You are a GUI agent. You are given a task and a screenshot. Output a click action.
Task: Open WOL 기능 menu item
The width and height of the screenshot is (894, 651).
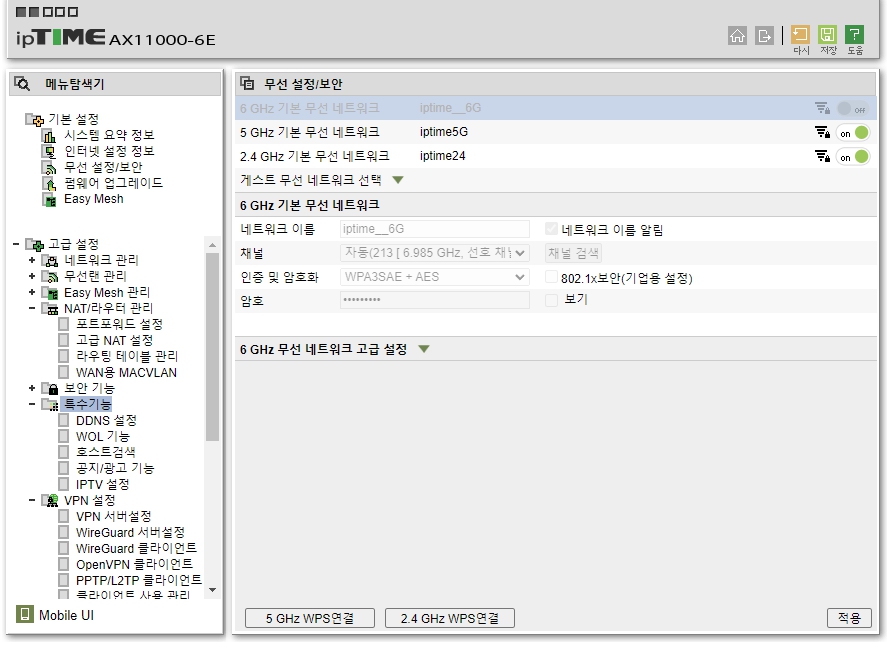pos(103,436)
